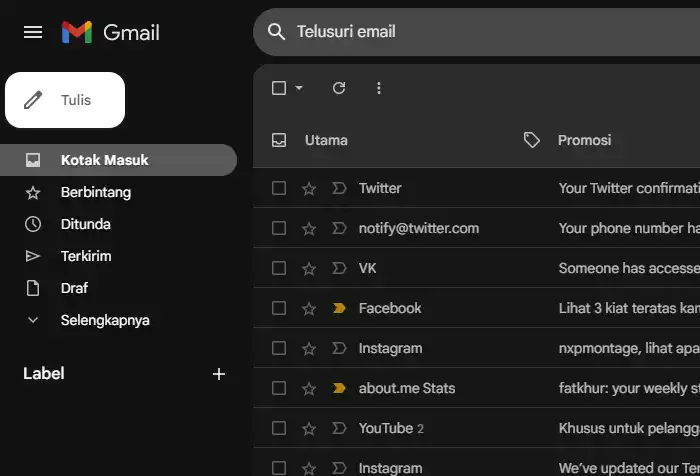Star the notify@twitter.com email

coord(309,229)
